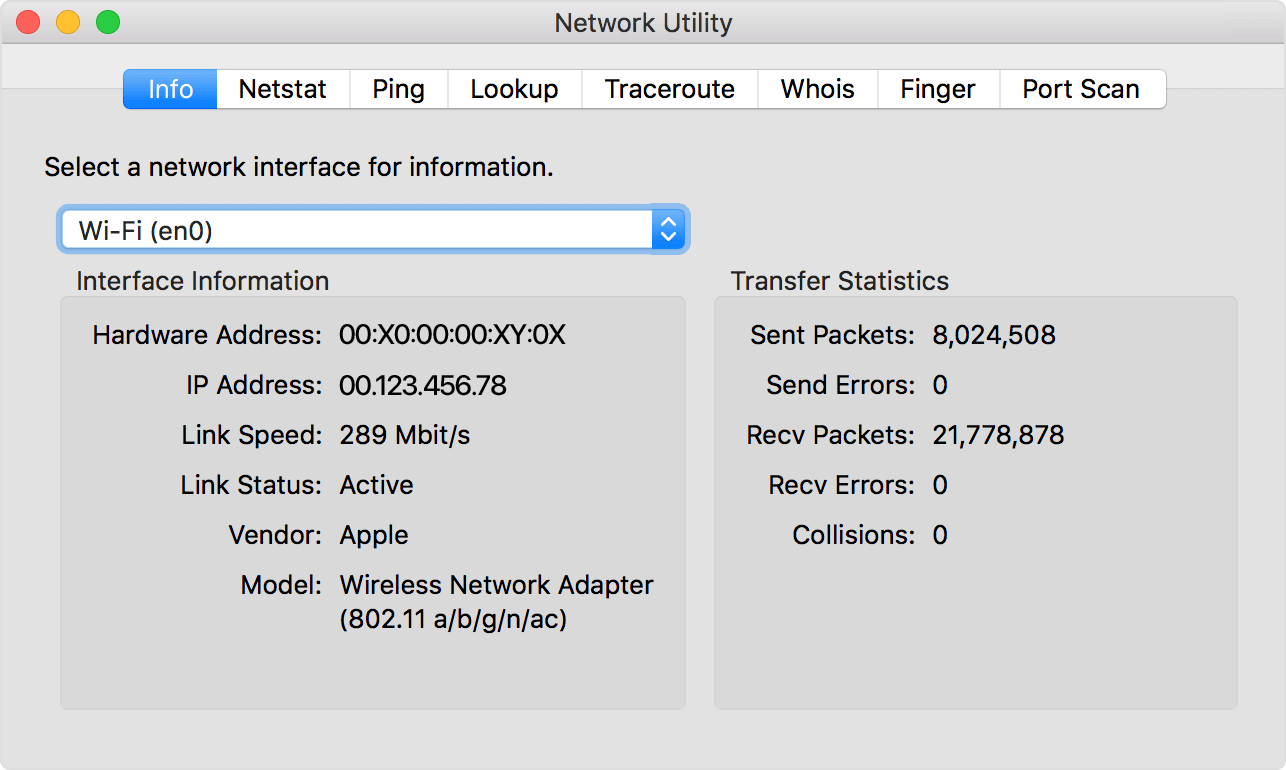Switch back to the Info tab
Image resolution: width=1286 pixels, height=770 pixels.
(169, 89)
